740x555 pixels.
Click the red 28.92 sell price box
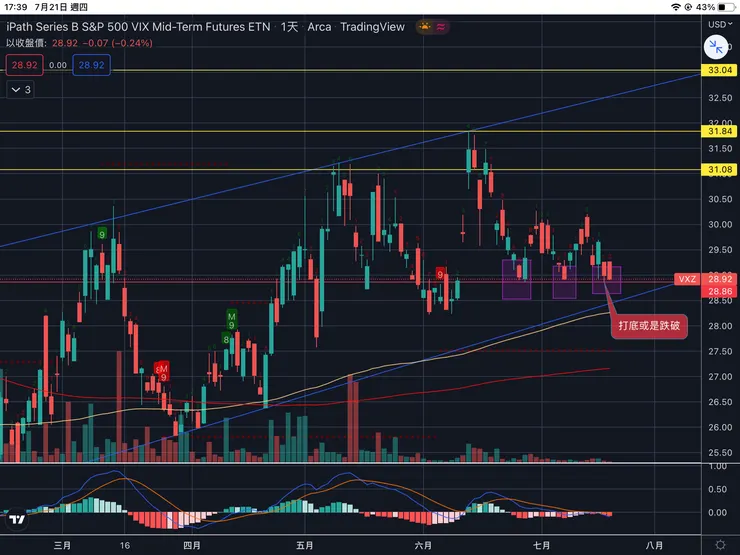(25, 65)
